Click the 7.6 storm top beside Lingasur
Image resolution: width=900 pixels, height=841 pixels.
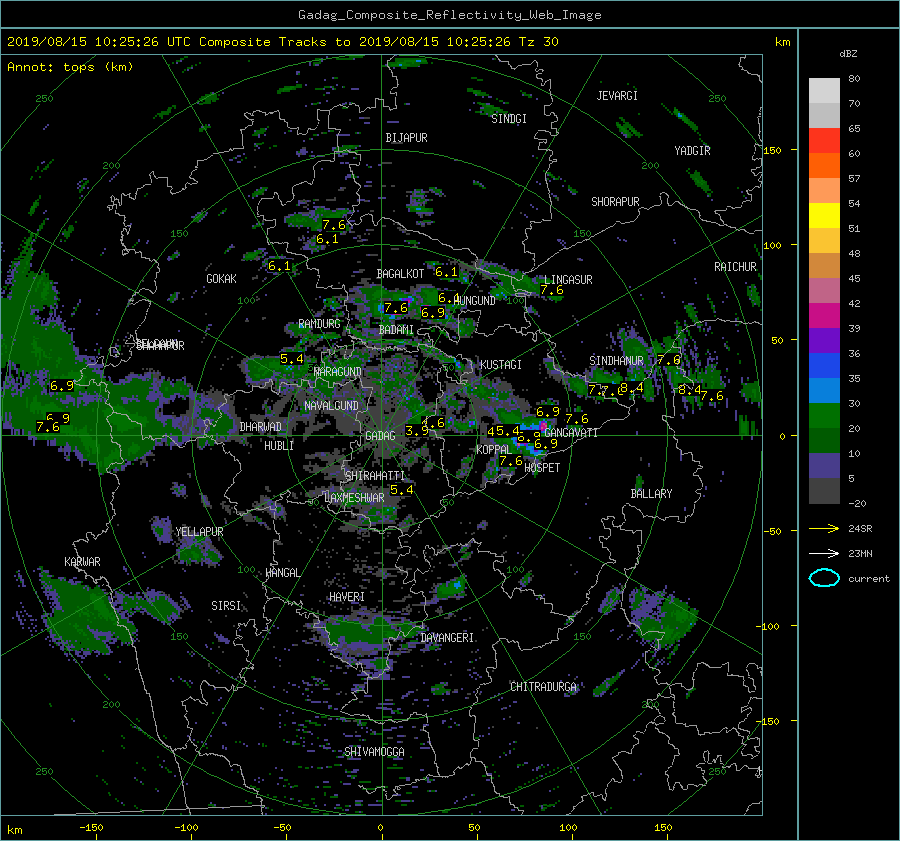552,290
